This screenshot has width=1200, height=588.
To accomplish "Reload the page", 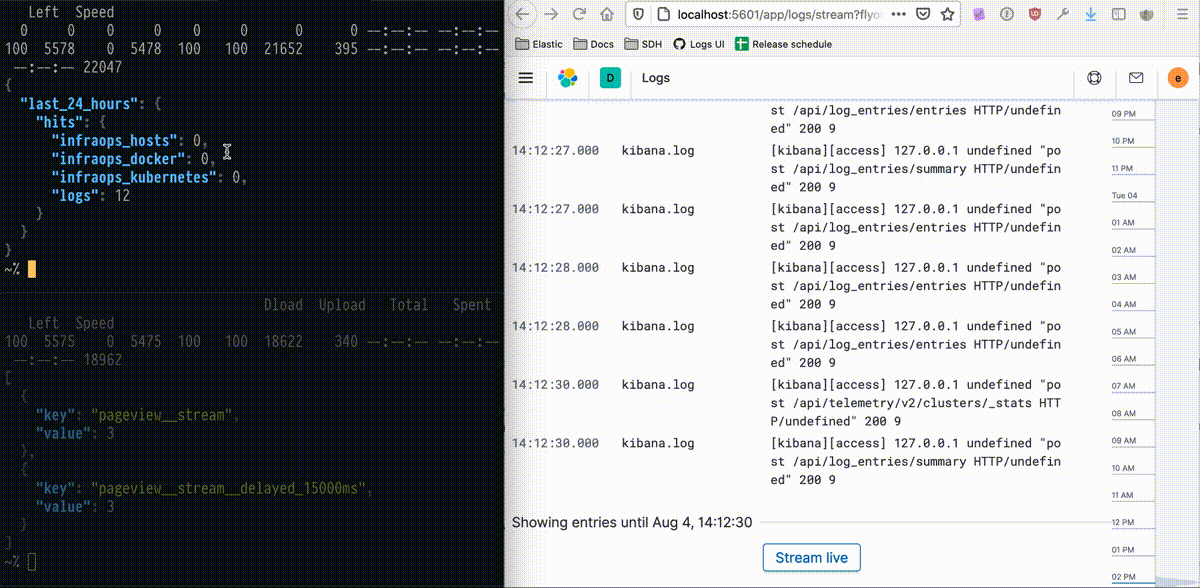I will click(x=578, y=14).
